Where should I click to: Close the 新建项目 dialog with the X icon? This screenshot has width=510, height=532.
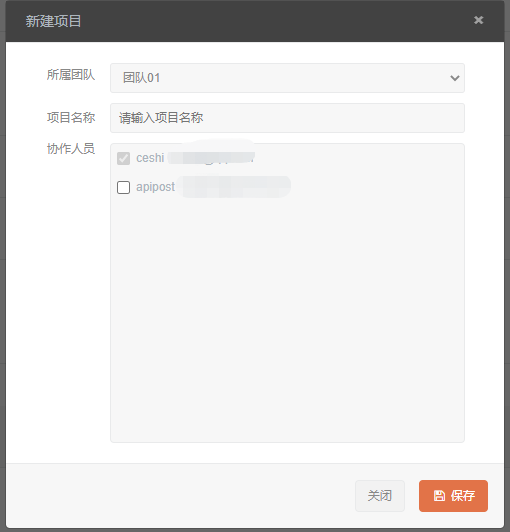(478, 20)
